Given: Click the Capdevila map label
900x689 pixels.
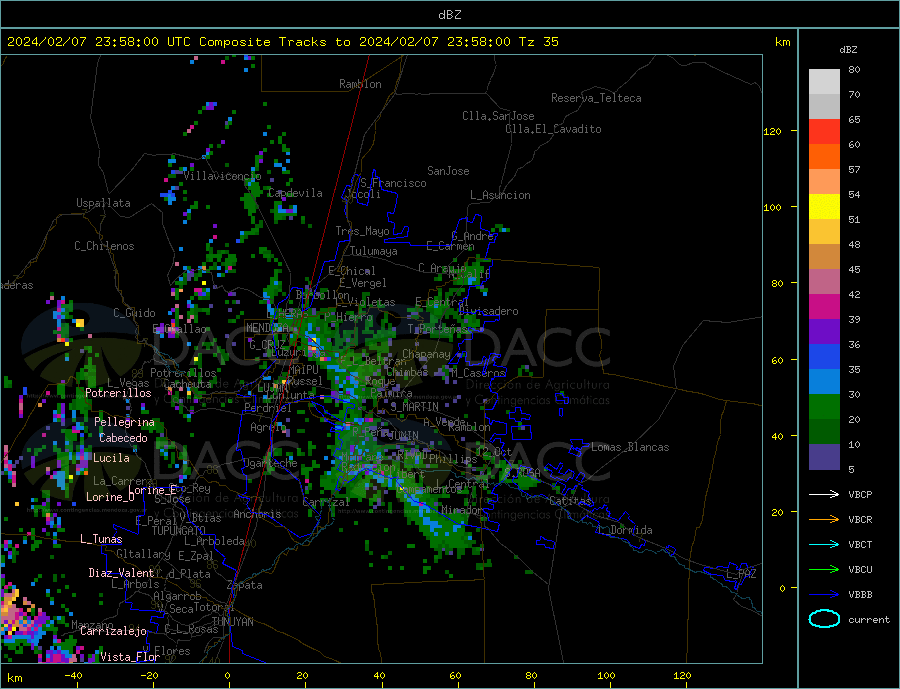Looking at the screenshot, I should click(294, 193).
